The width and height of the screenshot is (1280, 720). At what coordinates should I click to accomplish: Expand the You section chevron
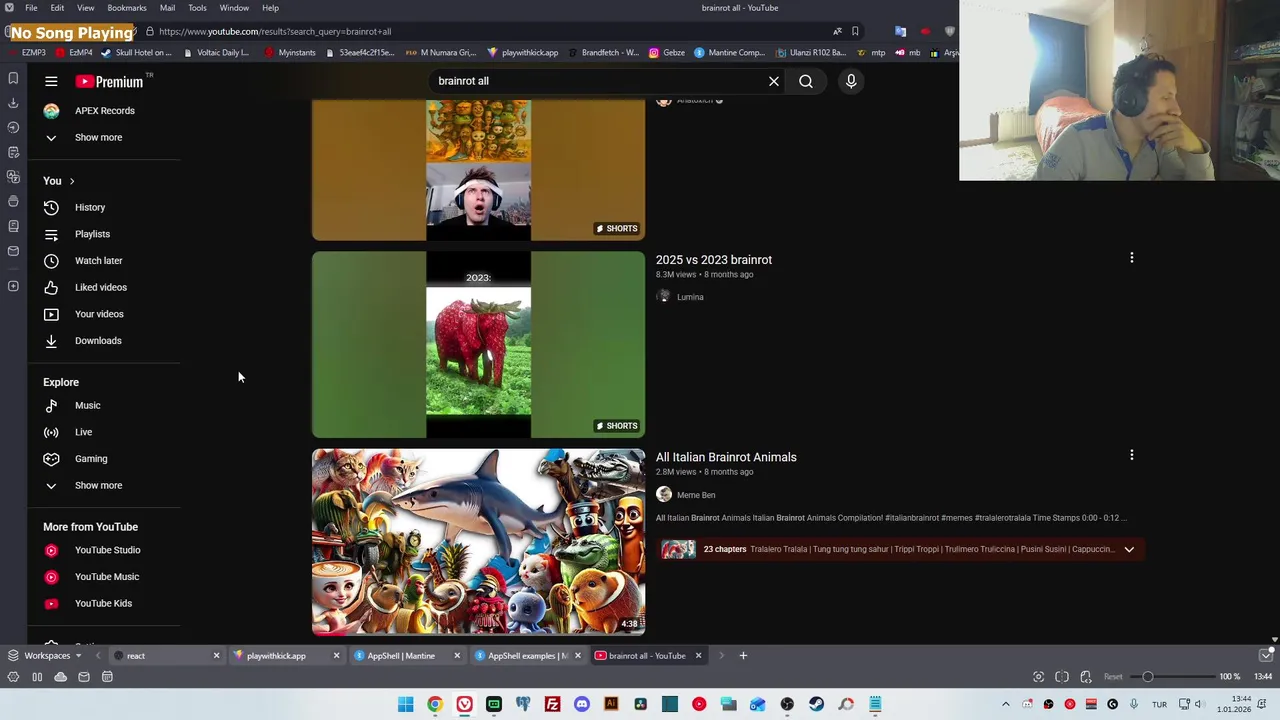(x=72, y=181)
